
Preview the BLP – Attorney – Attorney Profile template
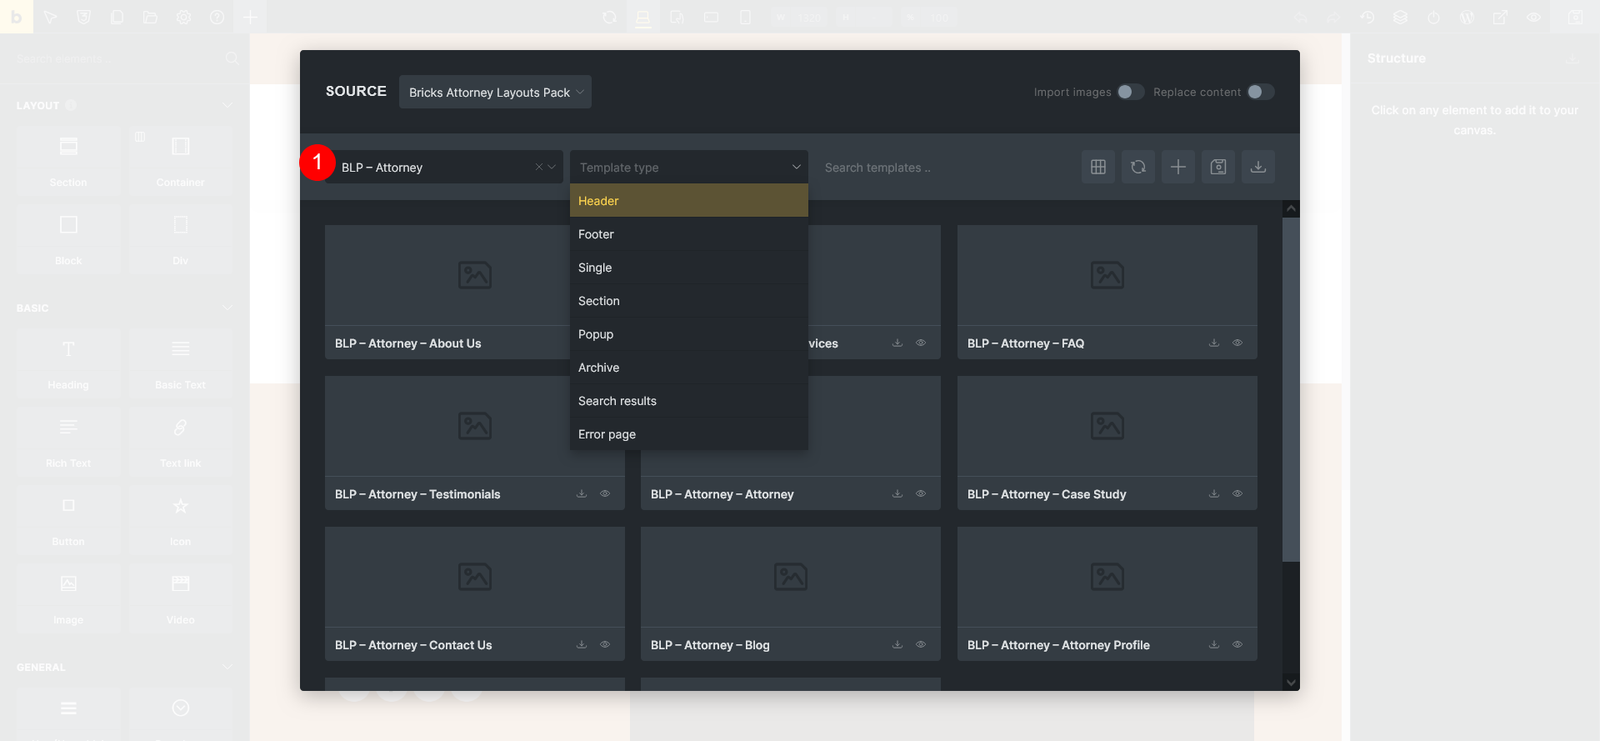[x=1237, y=645]
